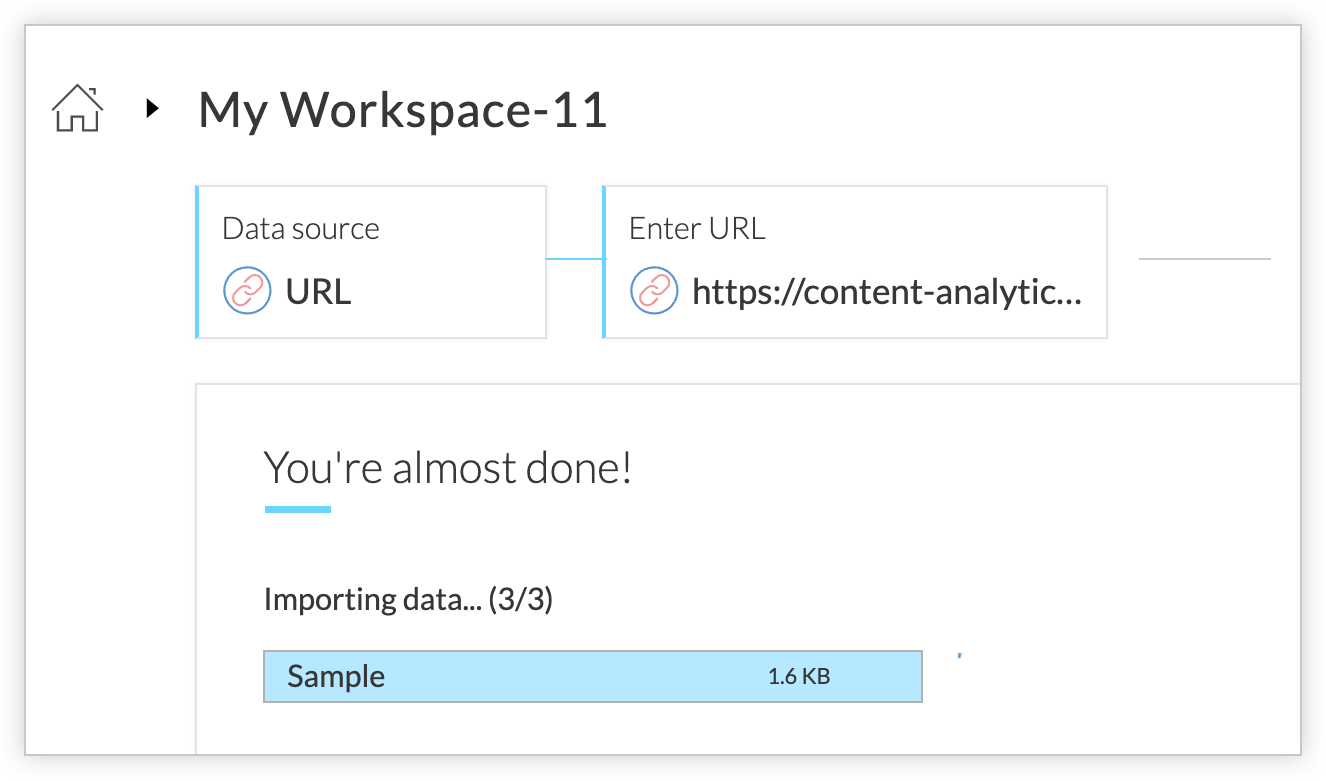The width and height of the screenshot is (1326, 780).
Task: Click the blue underline below the heading
Action: pyautogui.click(x=297, y=510)
